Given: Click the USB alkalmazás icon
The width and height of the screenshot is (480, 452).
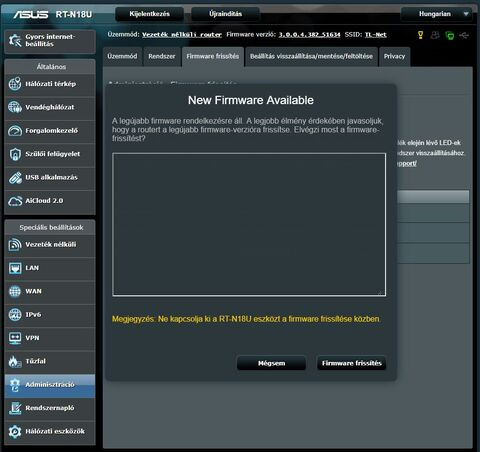Looking at the screenshot, I should (x=15, y=177).
